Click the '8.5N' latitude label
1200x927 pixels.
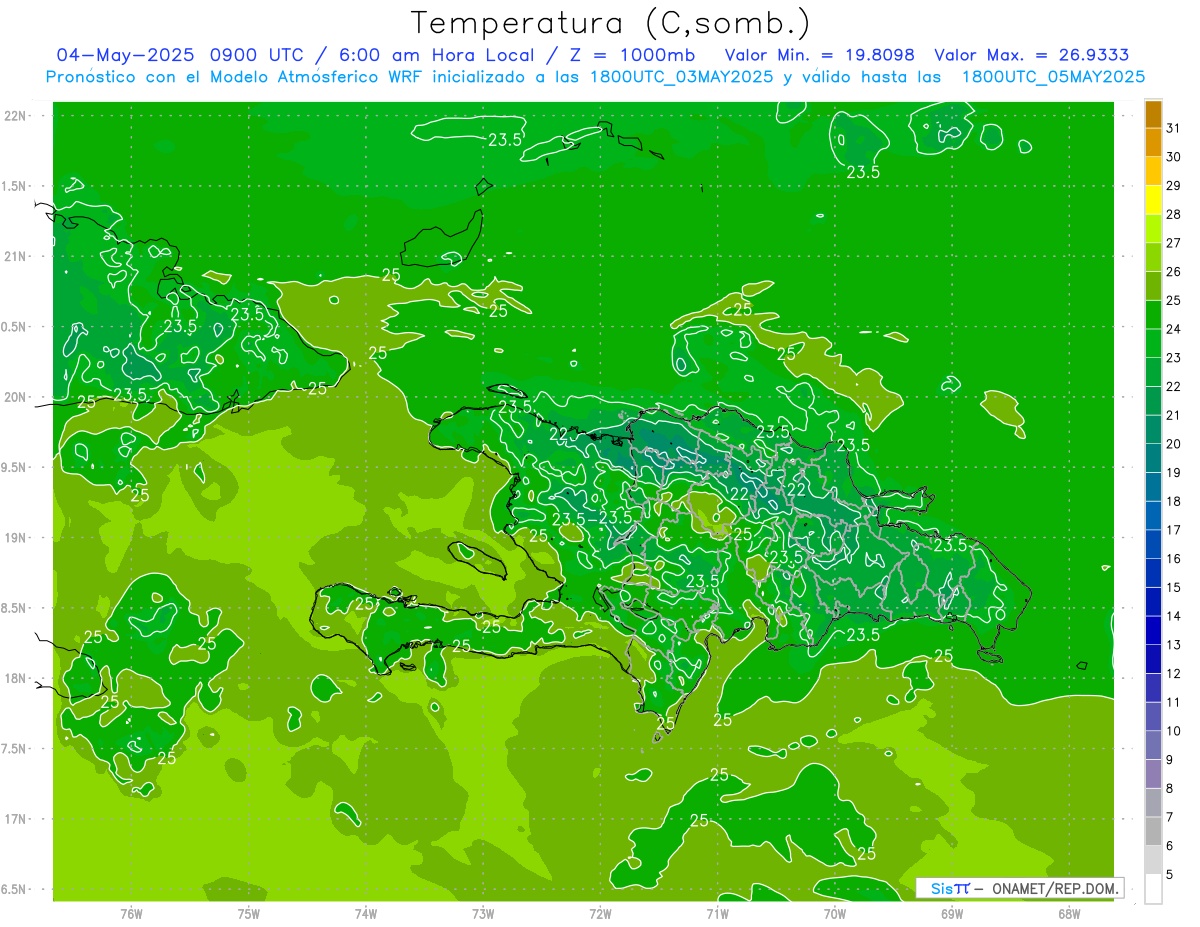pos(14,608)
